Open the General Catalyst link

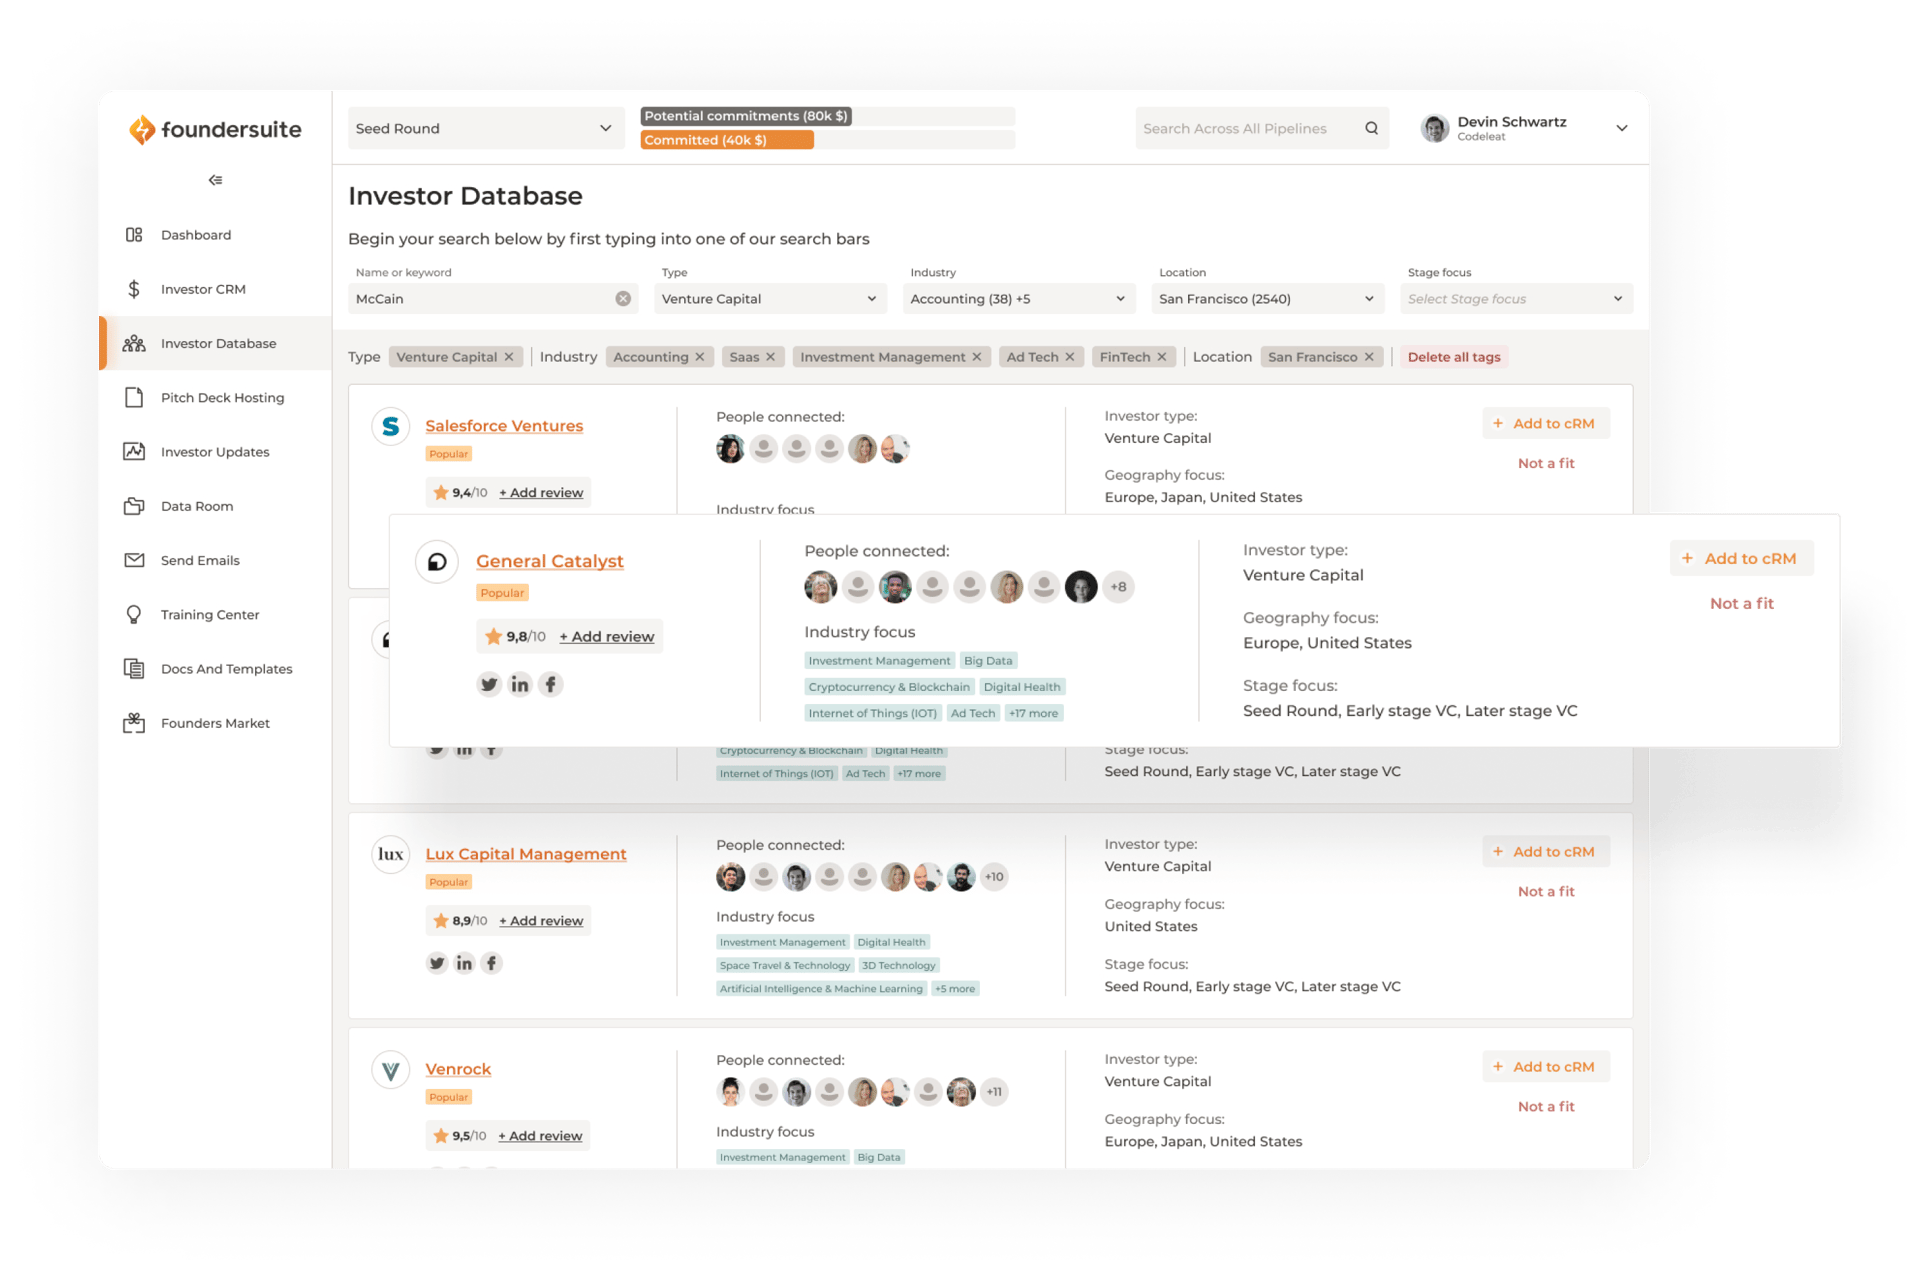550,561
